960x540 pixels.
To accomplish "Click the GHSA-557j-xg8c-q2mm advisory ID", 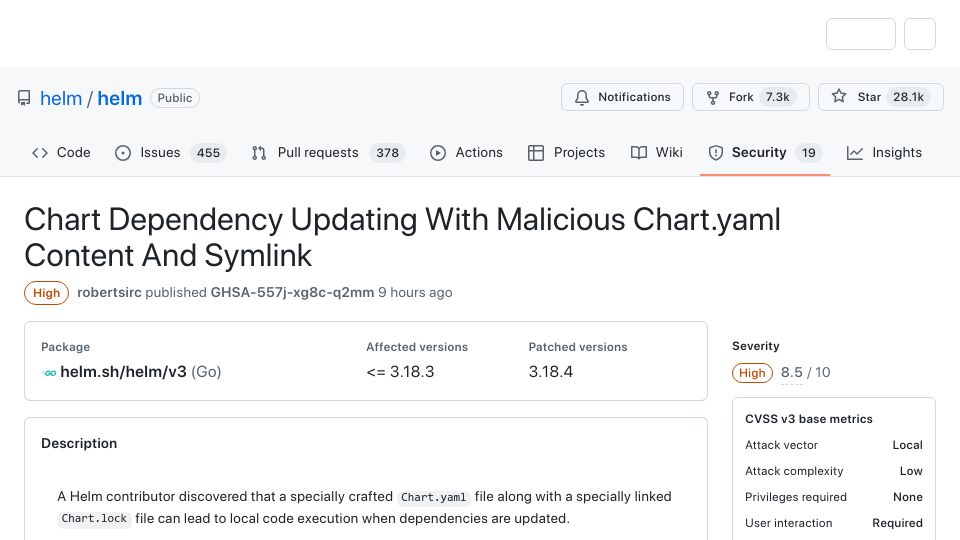I will click(292, 293).
